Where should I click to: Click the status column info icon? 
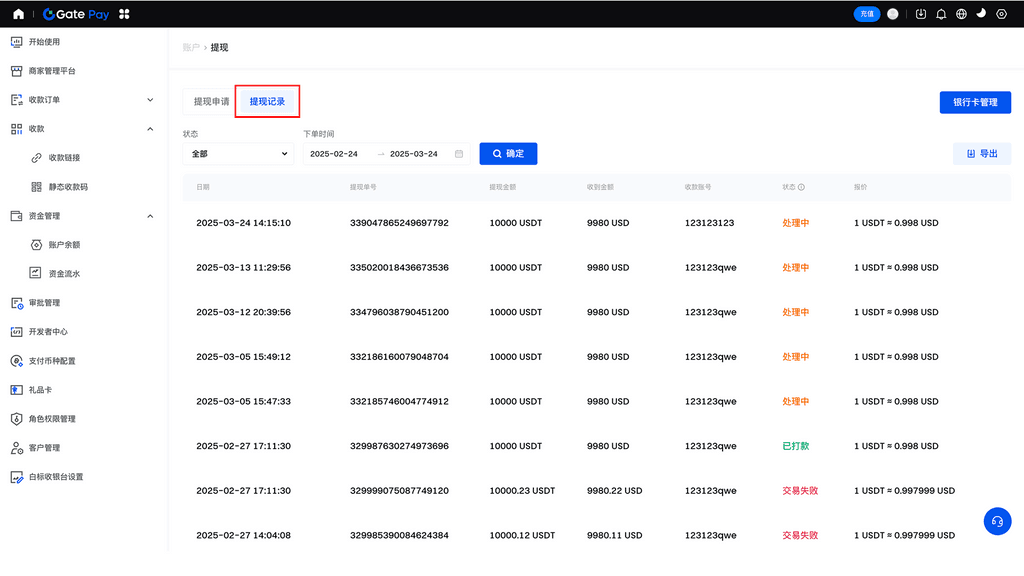pyautogui.click(x=801, y=187)
